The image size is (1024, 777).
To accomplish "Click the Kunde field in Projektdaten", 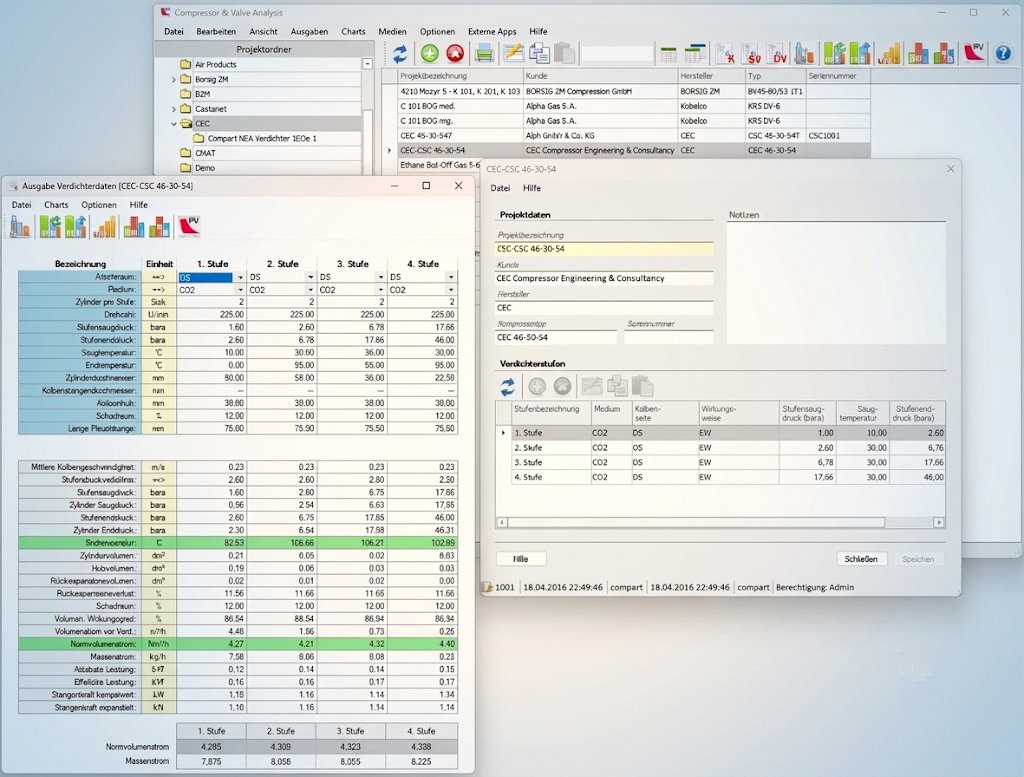I will [603, 278].
